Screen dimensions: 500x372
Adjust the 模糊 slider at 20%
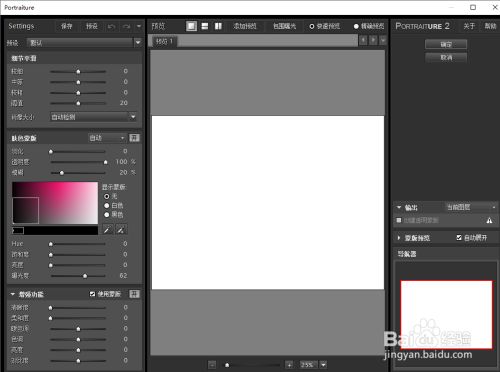62,173
